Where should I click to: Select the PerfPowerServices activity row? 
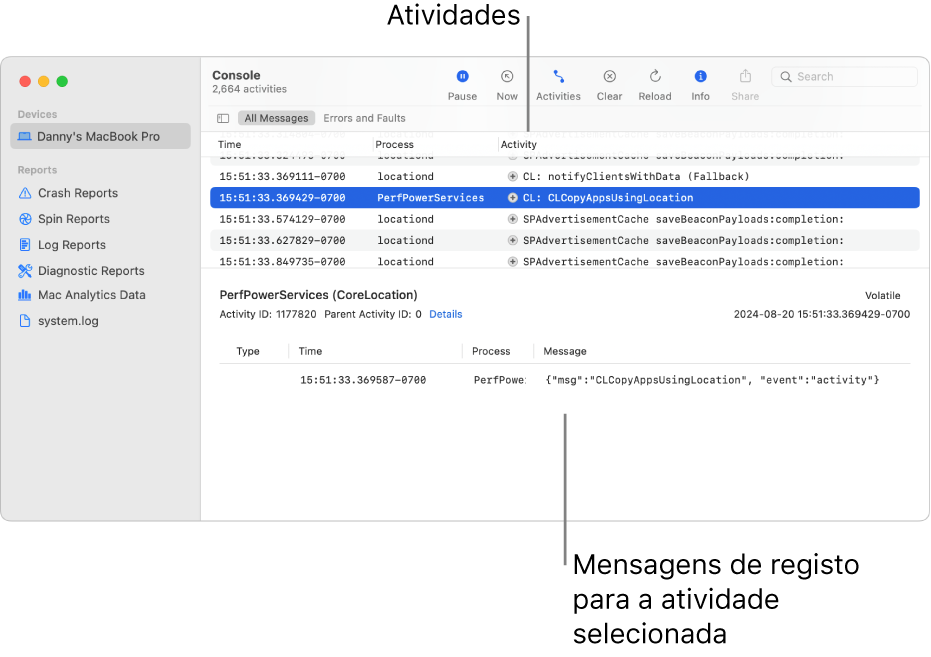[565, 198]
